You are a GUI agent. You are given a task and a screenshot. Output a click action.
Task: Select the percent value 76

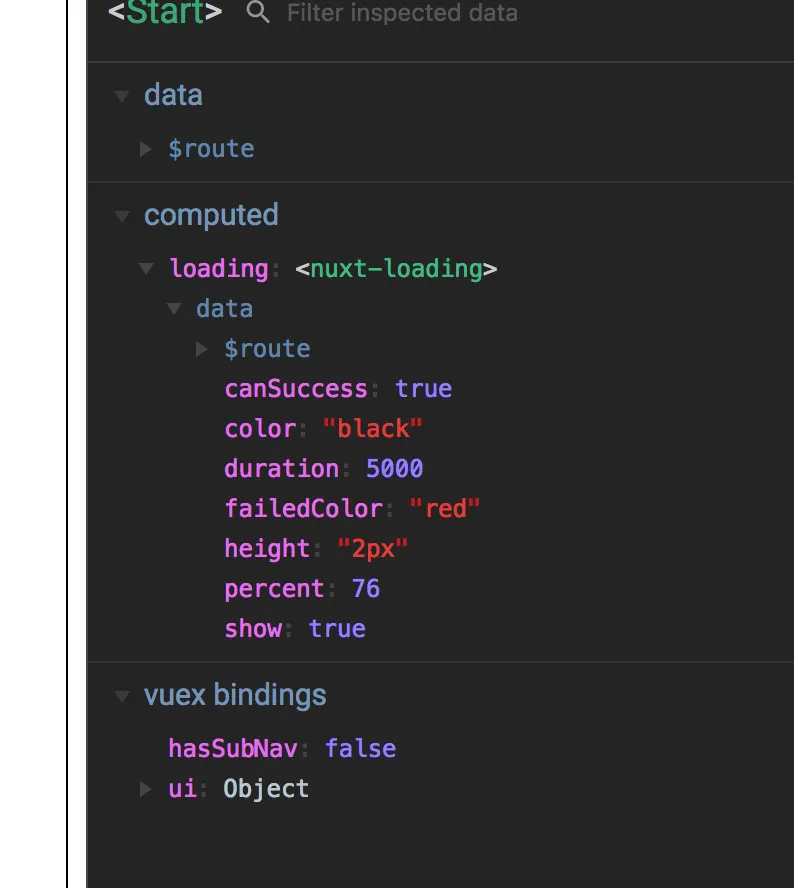point(365,589)
